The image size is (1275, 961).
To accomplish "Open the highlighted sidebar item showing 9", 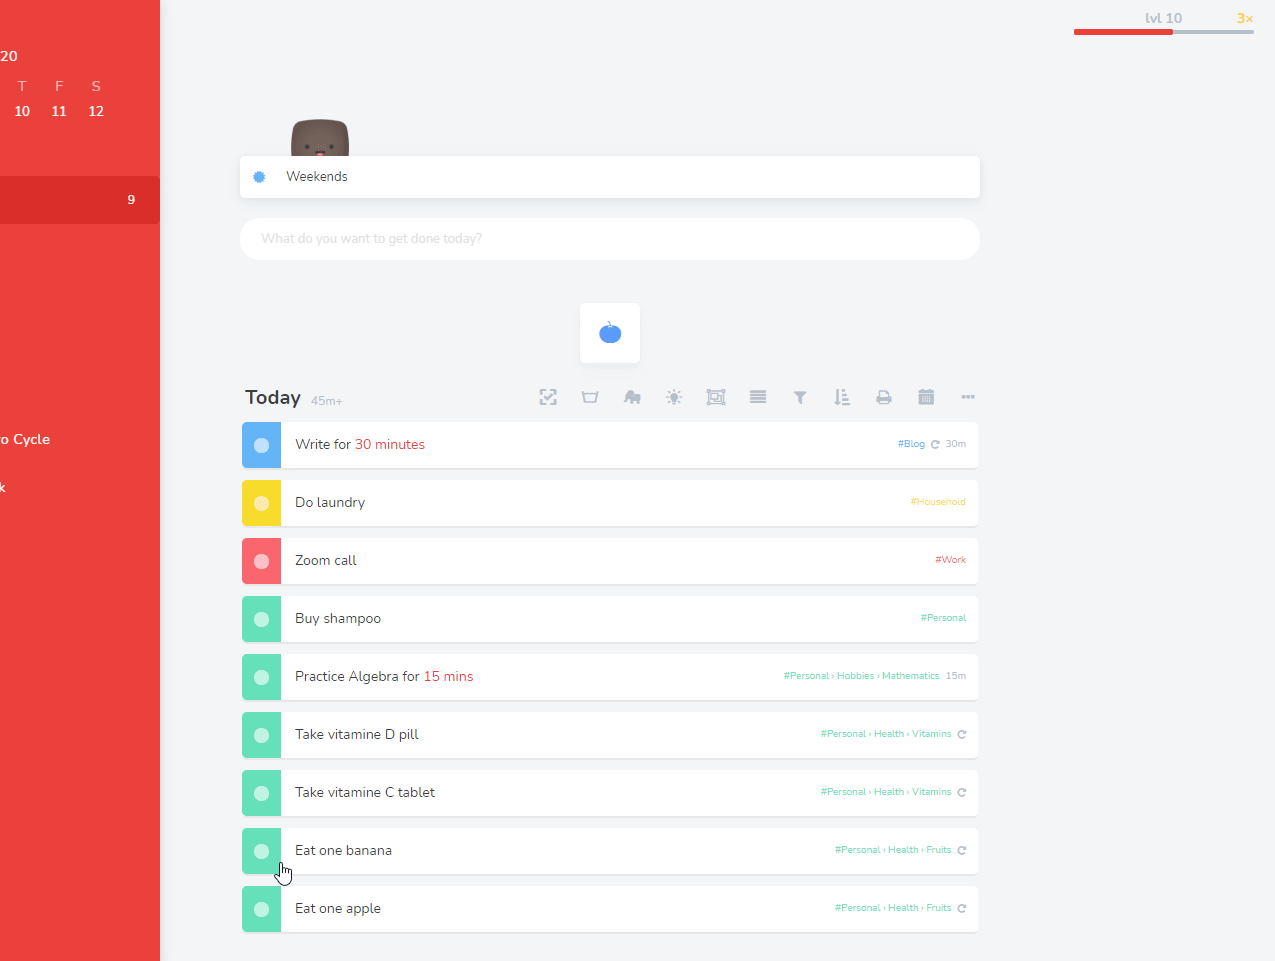I will (80, 200).
